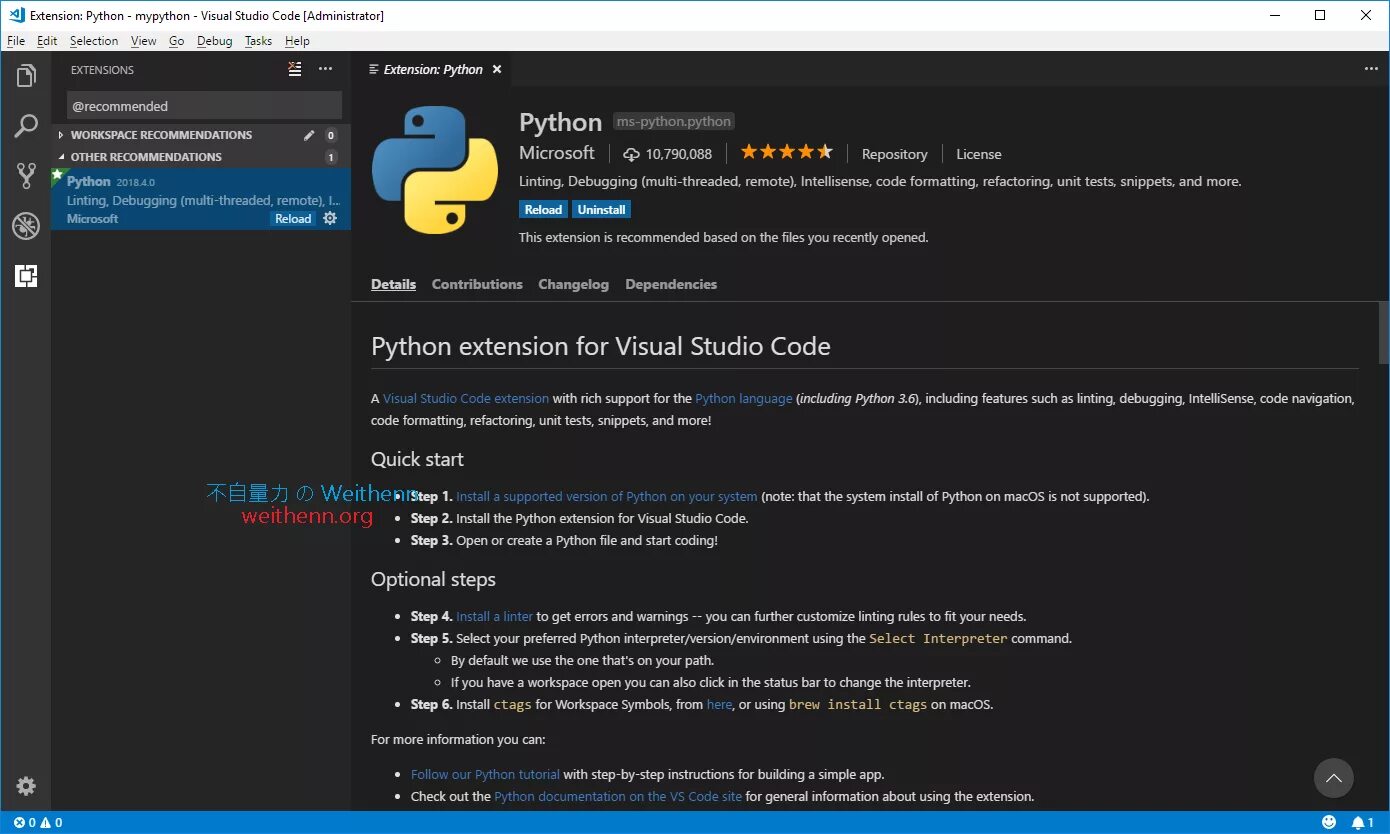Open the 'here' ctags link

(719, 704)
